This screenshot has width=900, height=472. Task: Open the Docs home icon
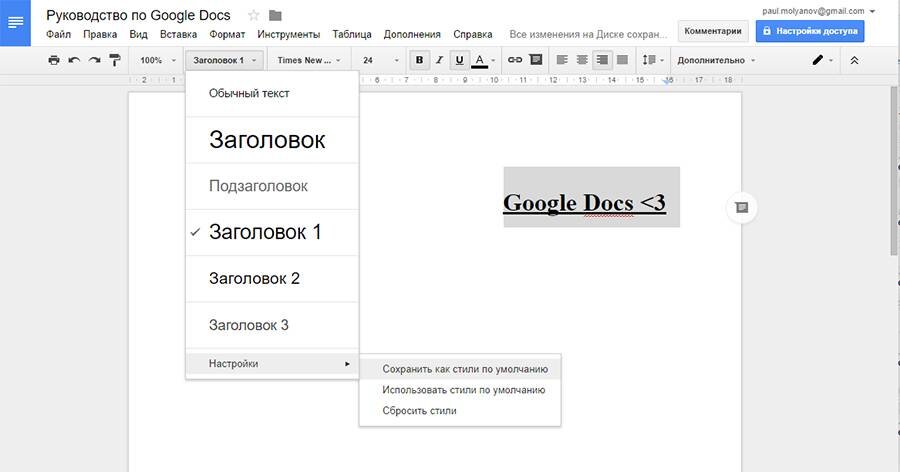[15, 23]
